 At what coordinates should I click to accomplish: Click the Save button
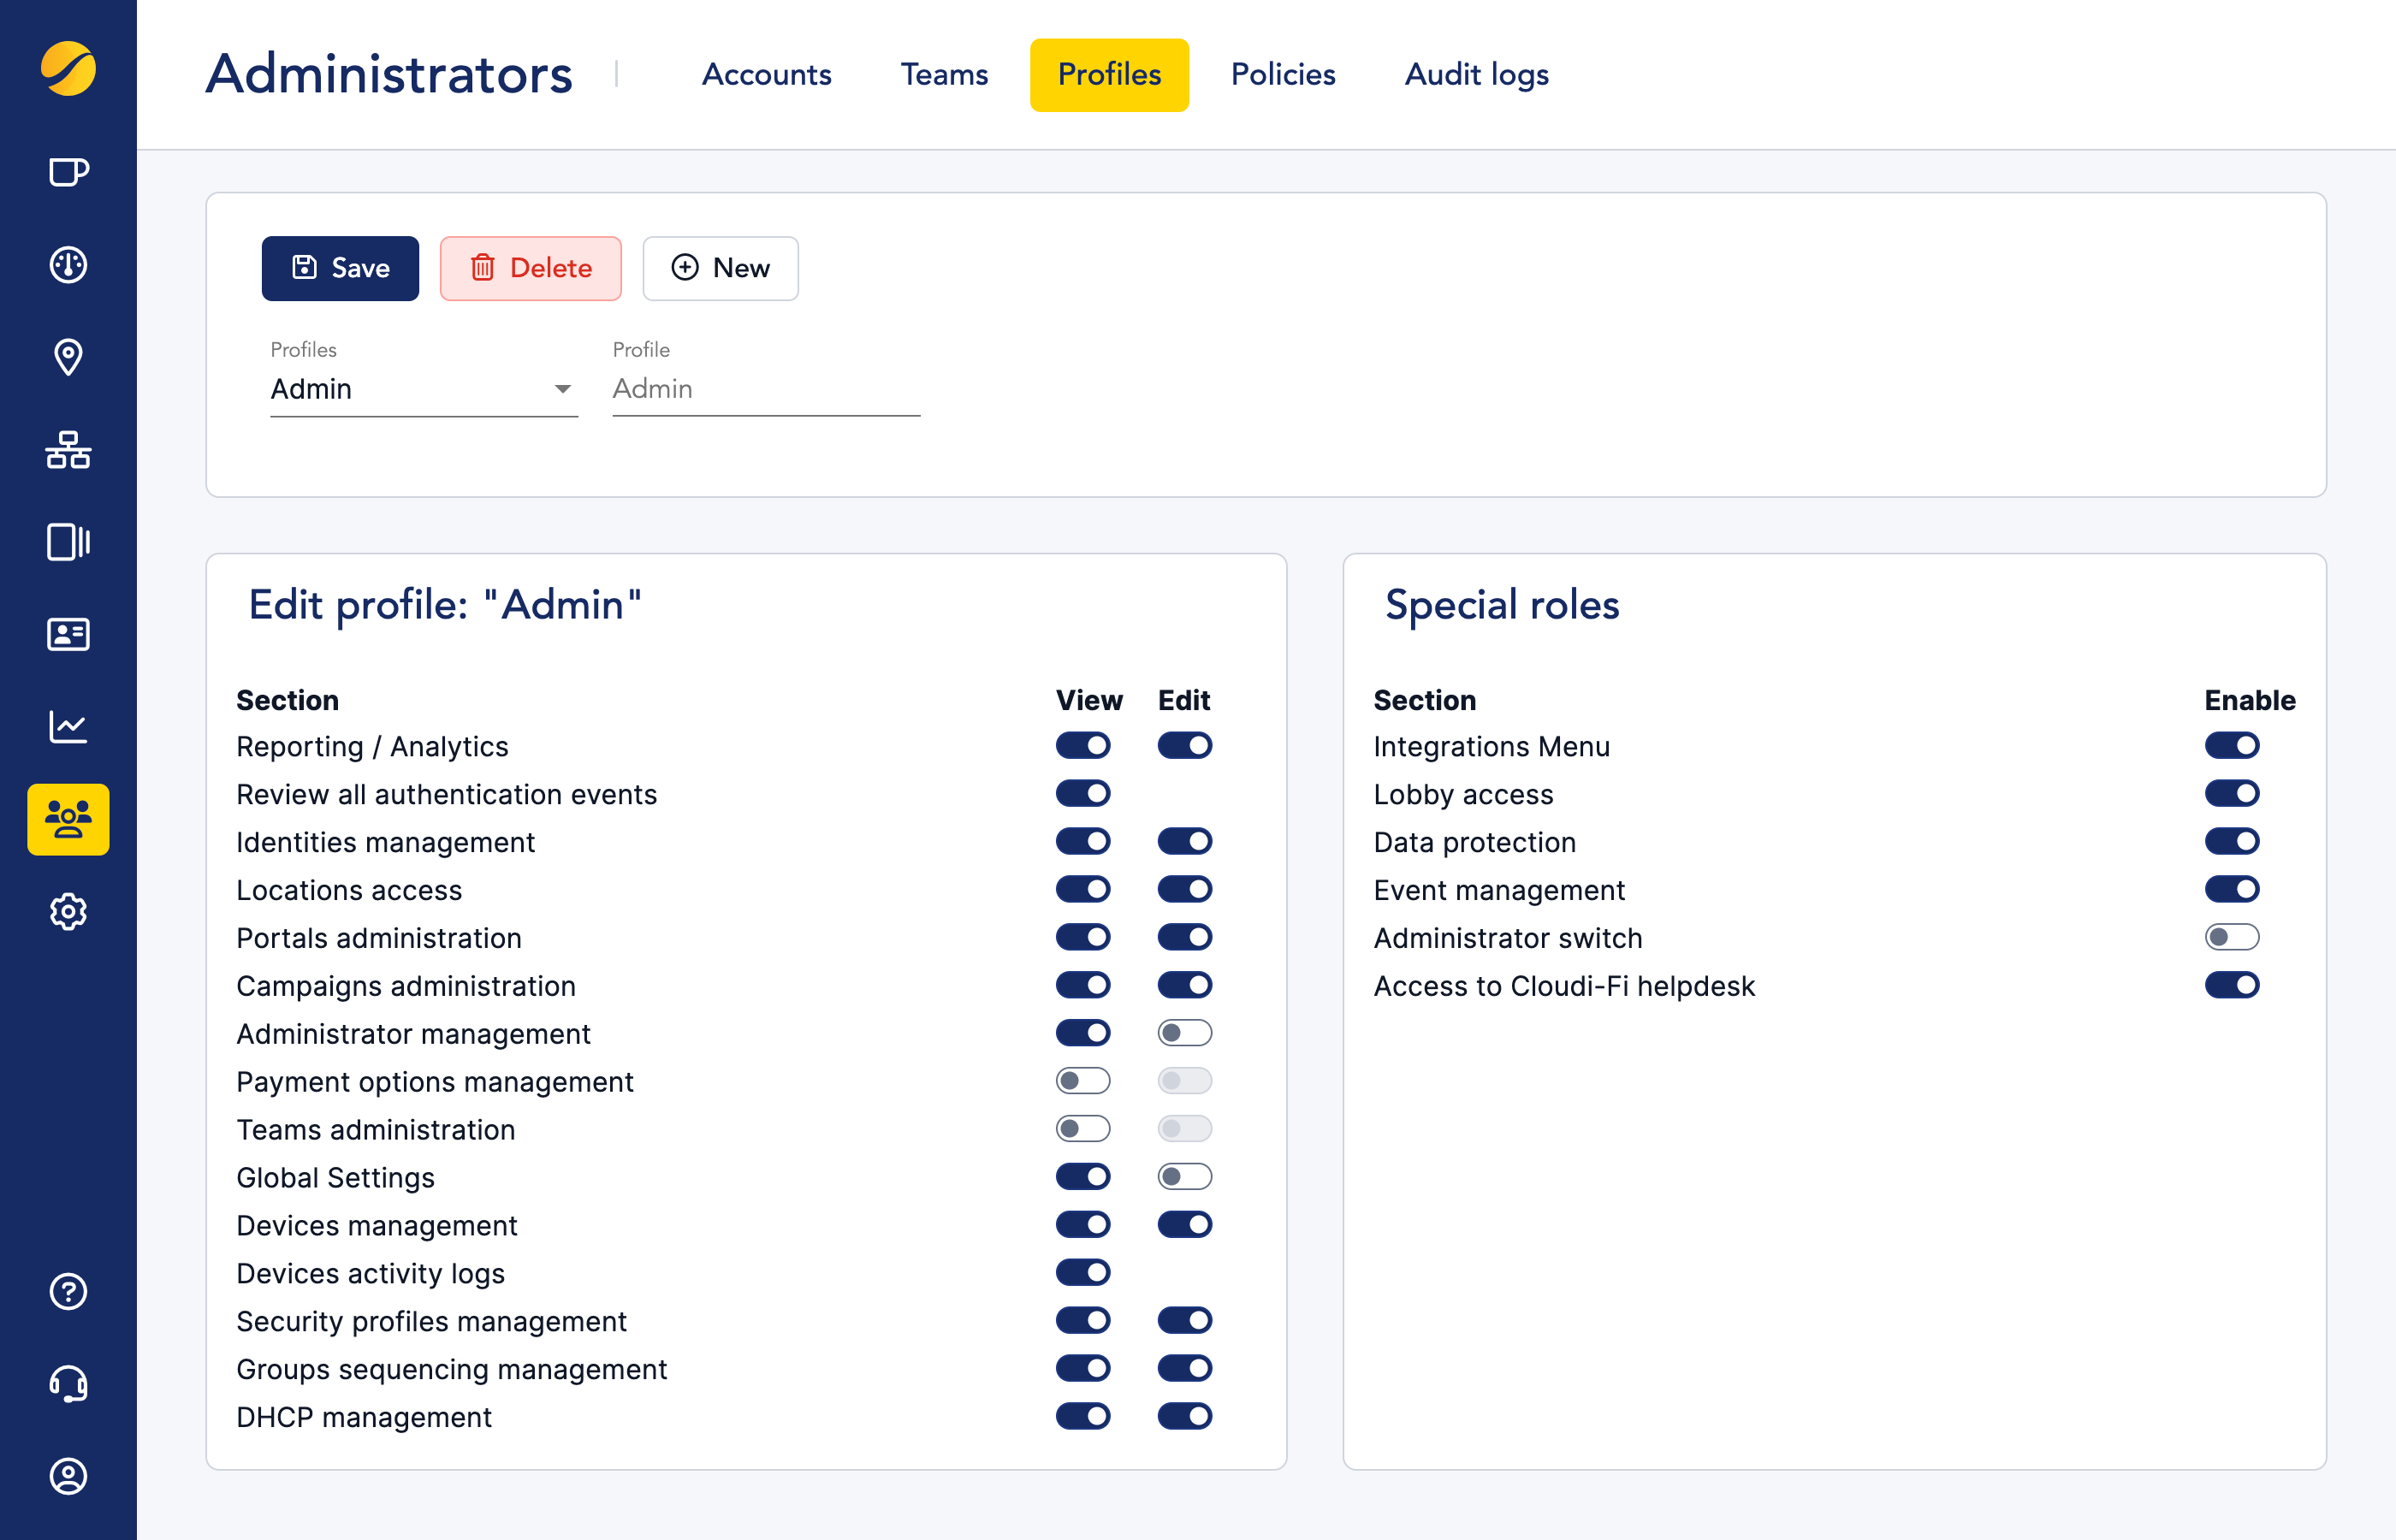(340, 268)
